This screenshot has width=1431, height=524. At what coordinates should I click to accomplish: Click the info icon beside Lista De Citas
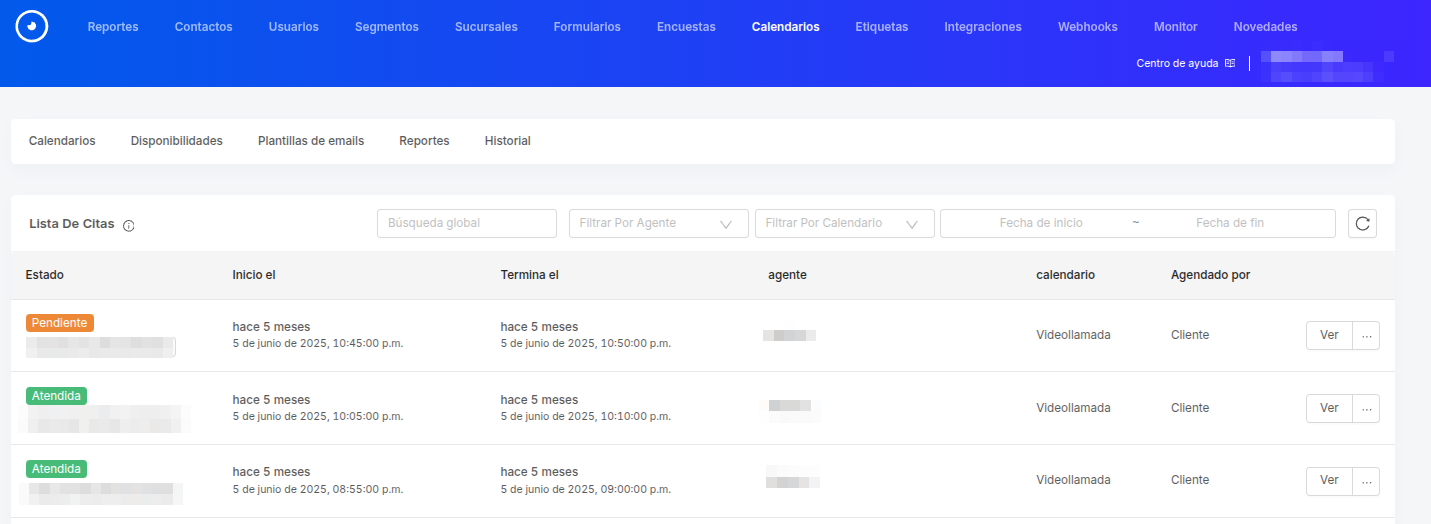tap(129, 225)
